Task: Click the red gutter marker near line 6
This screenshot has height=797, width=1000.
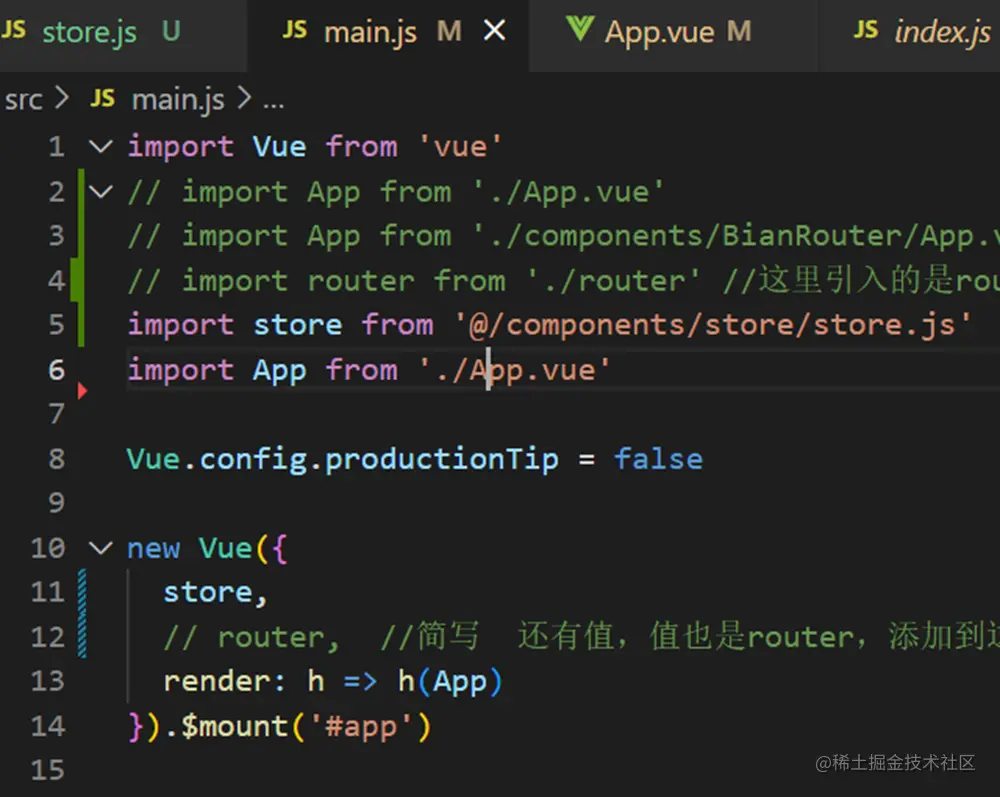Action: (x=82, y=390)
